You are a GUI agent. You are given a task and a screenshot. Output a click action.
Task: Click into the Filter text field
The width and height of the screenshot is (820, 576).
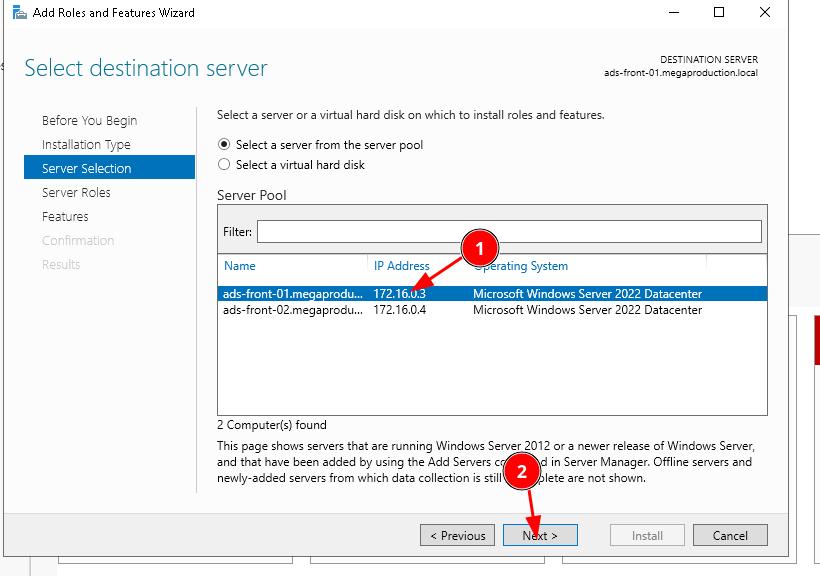tap(508, 232)
